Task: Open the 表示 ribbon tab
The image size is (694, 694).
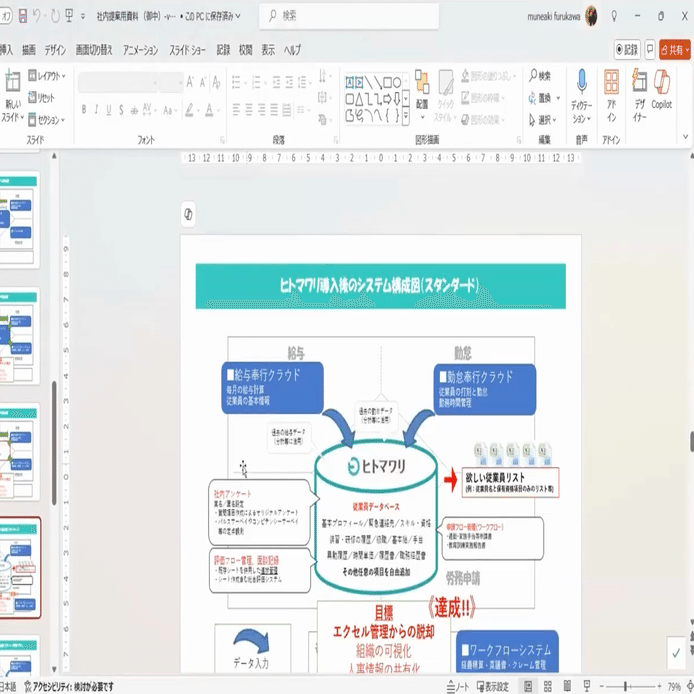Action: 268,50
